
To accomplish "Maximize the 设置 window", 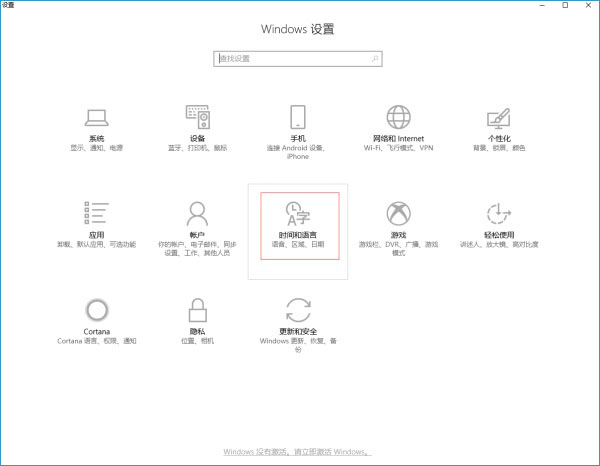I will point(565,5).
